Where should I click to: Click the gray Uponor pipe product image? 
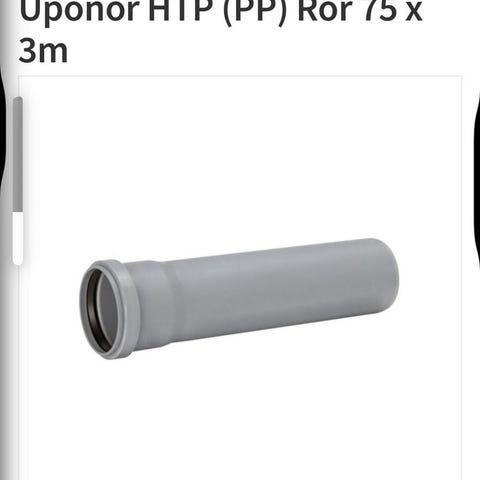[239, 298]
